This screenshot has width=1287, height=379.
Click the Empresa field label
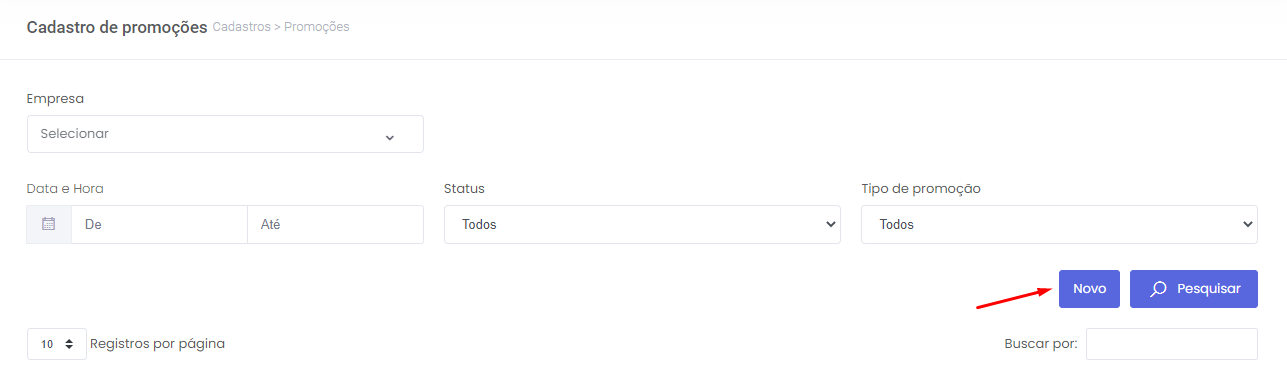point(55,99)
